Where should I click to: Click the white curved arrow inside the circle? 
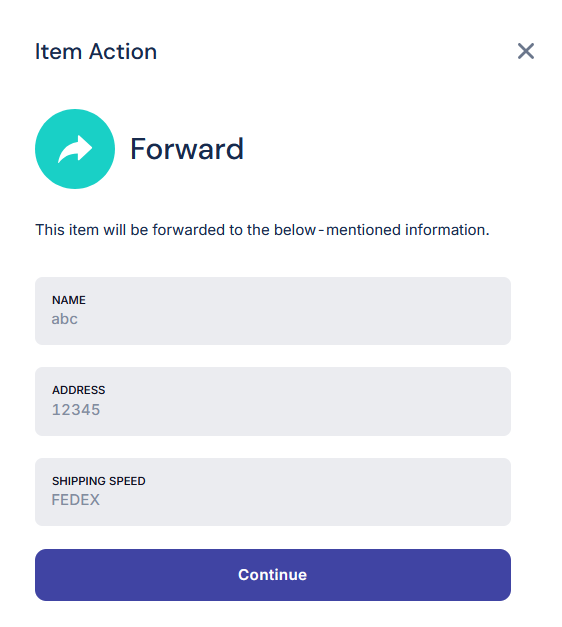click(75, 149)
